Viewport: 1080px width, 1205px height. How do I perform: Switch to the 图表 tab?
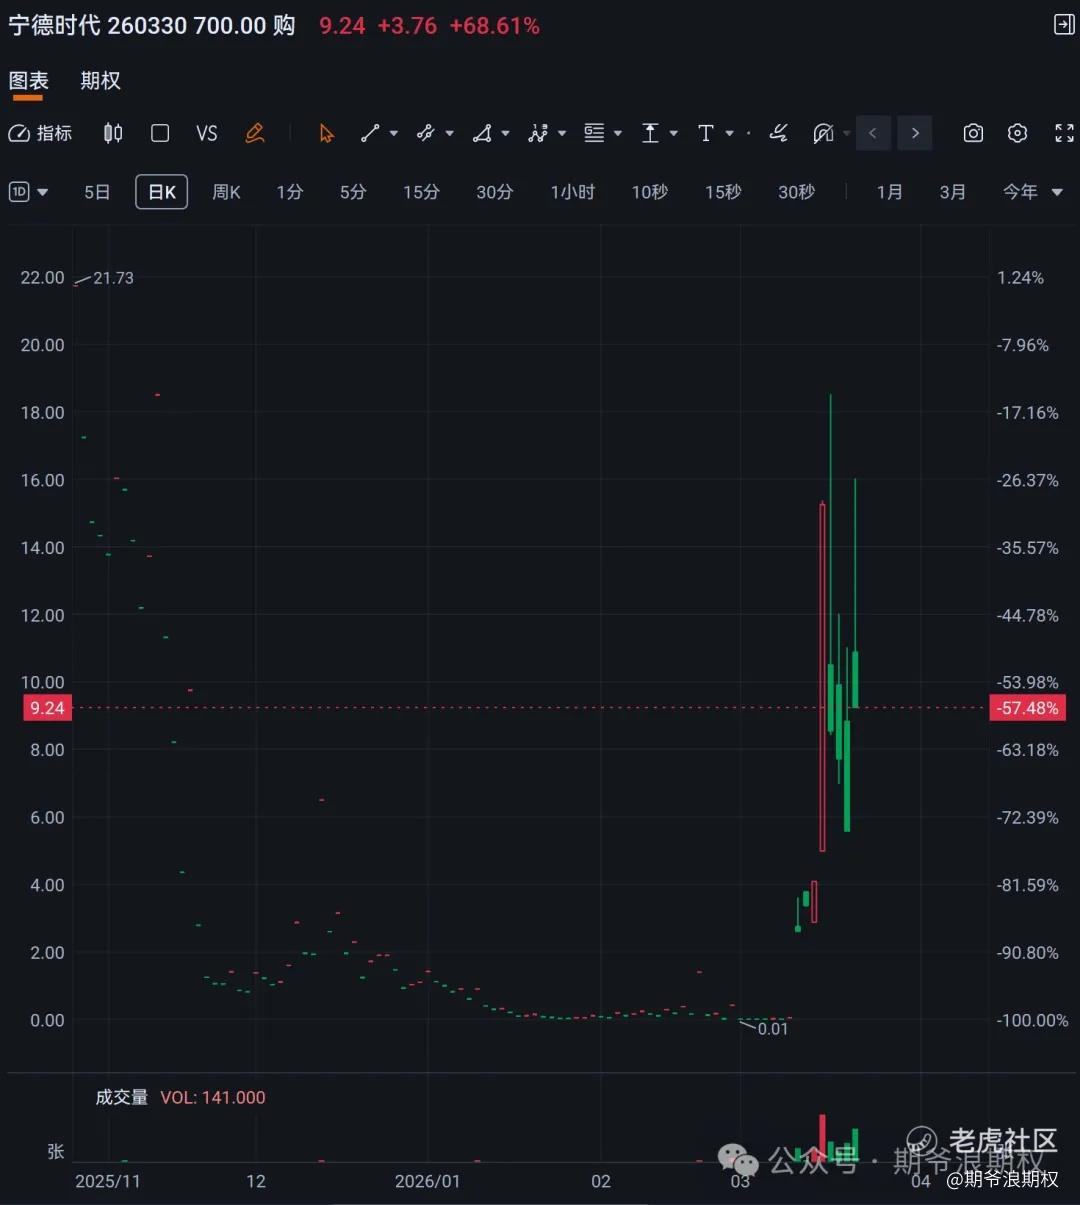point(28,81)
